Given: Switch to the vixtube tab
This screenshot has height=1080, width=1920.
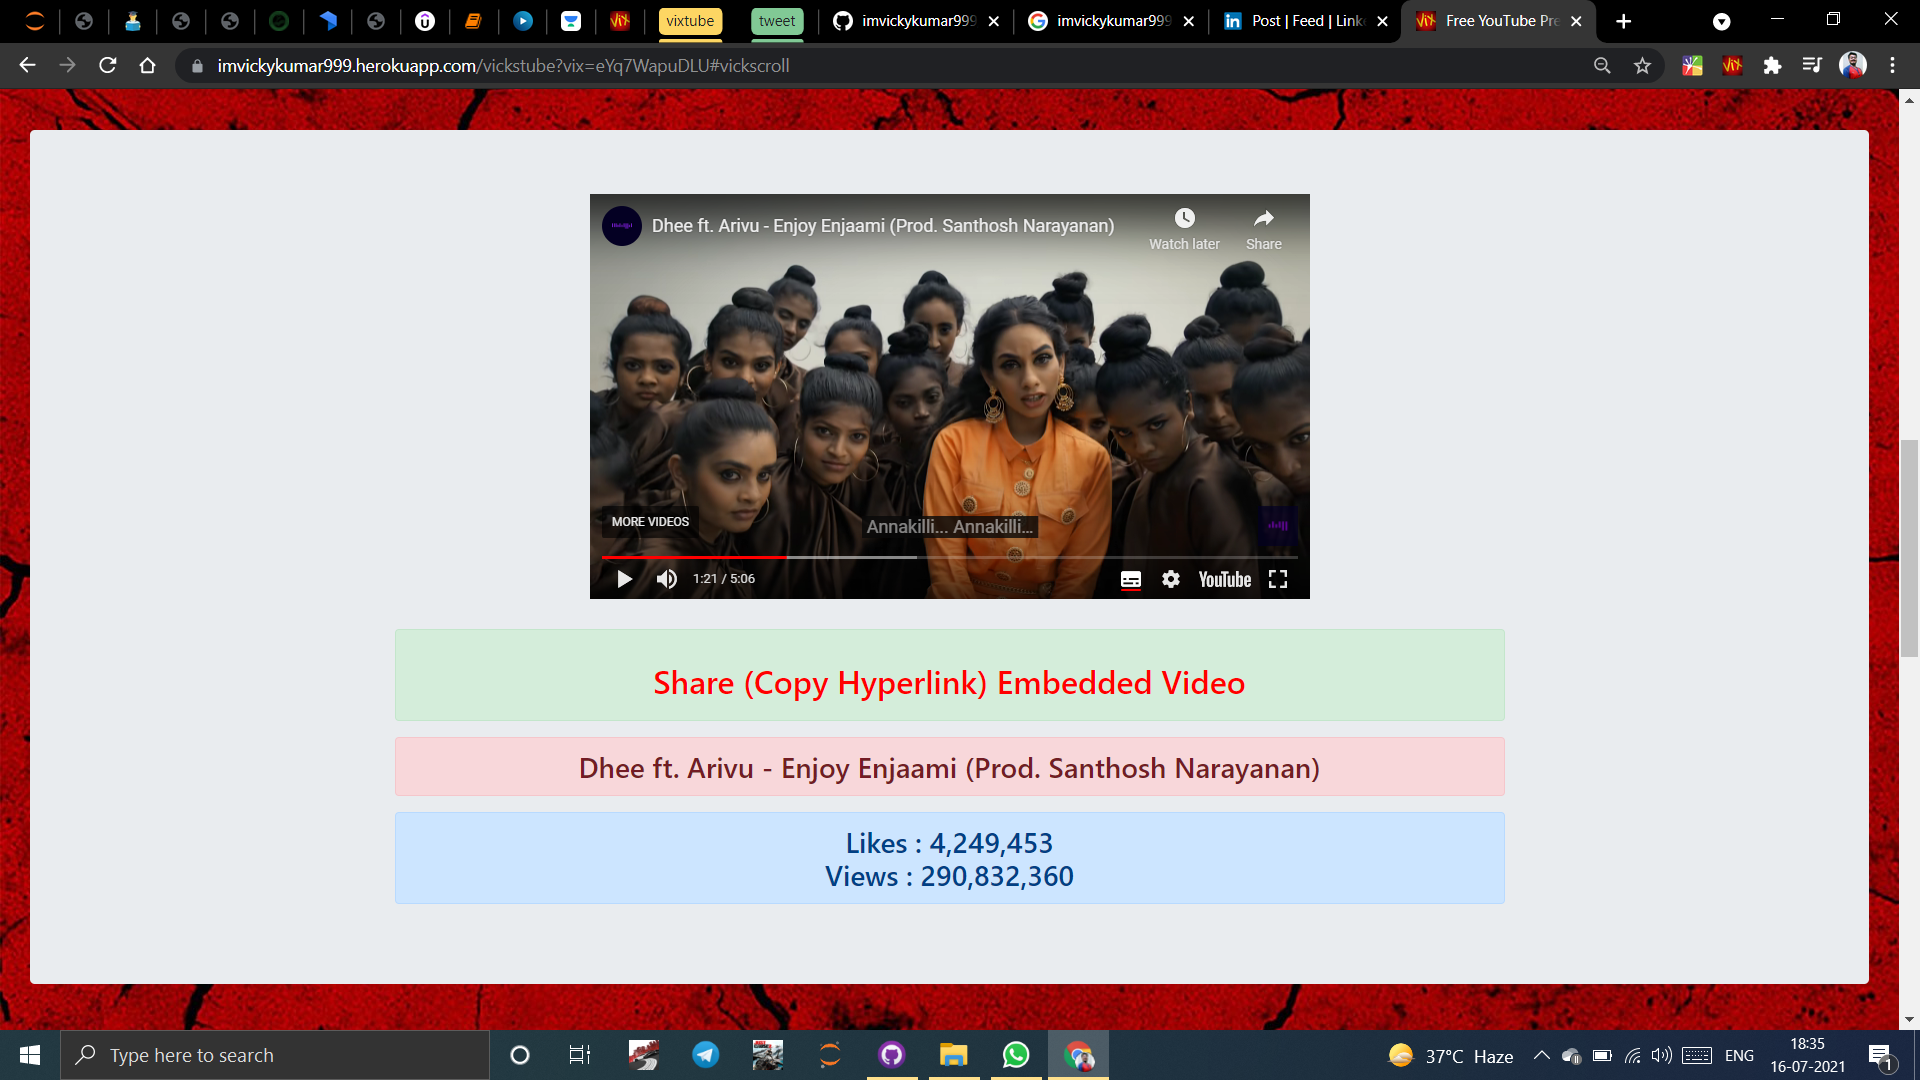Looking at the screenshot, I should [689, 20].
